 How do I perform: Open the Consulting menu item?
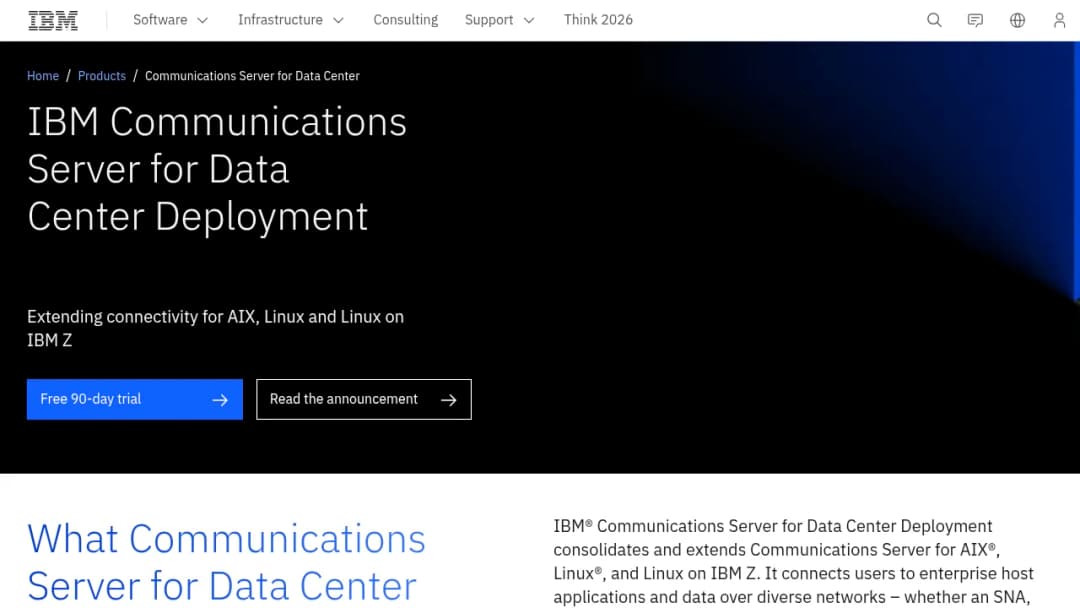pos(406,20)
